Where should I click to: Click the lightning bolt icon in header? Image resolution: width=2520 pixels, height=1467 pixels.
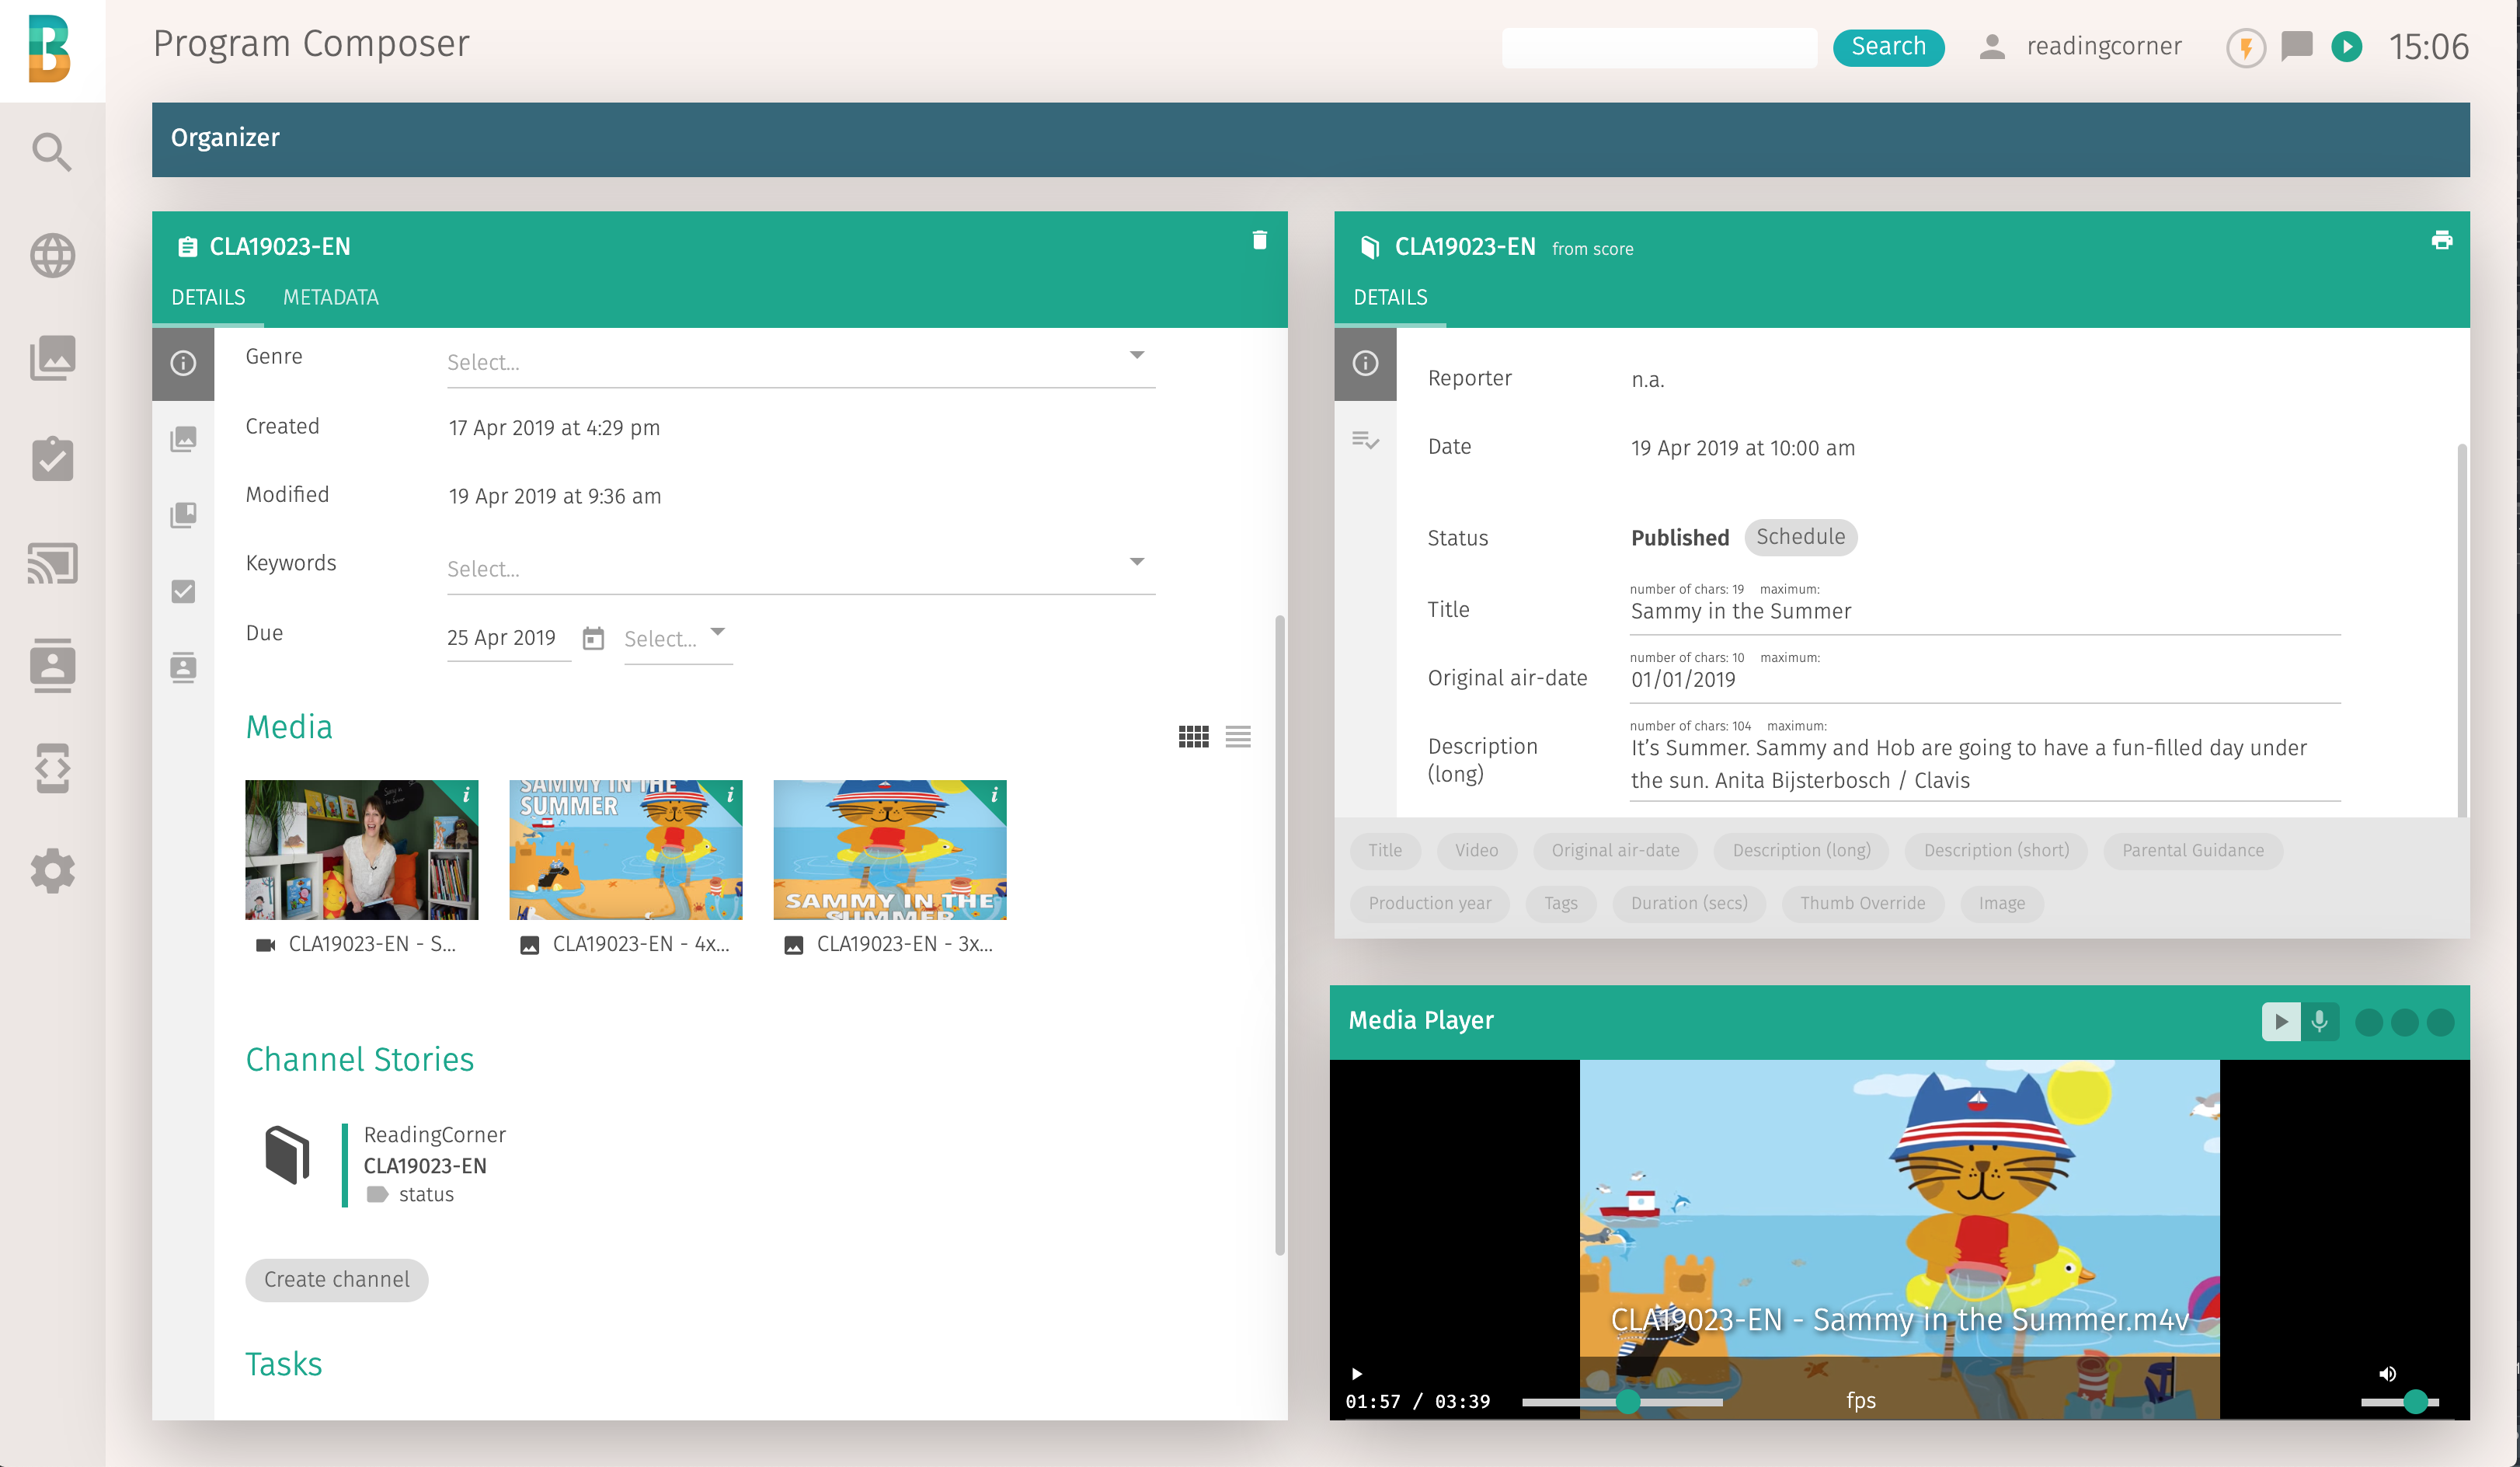coord(2245,47)
